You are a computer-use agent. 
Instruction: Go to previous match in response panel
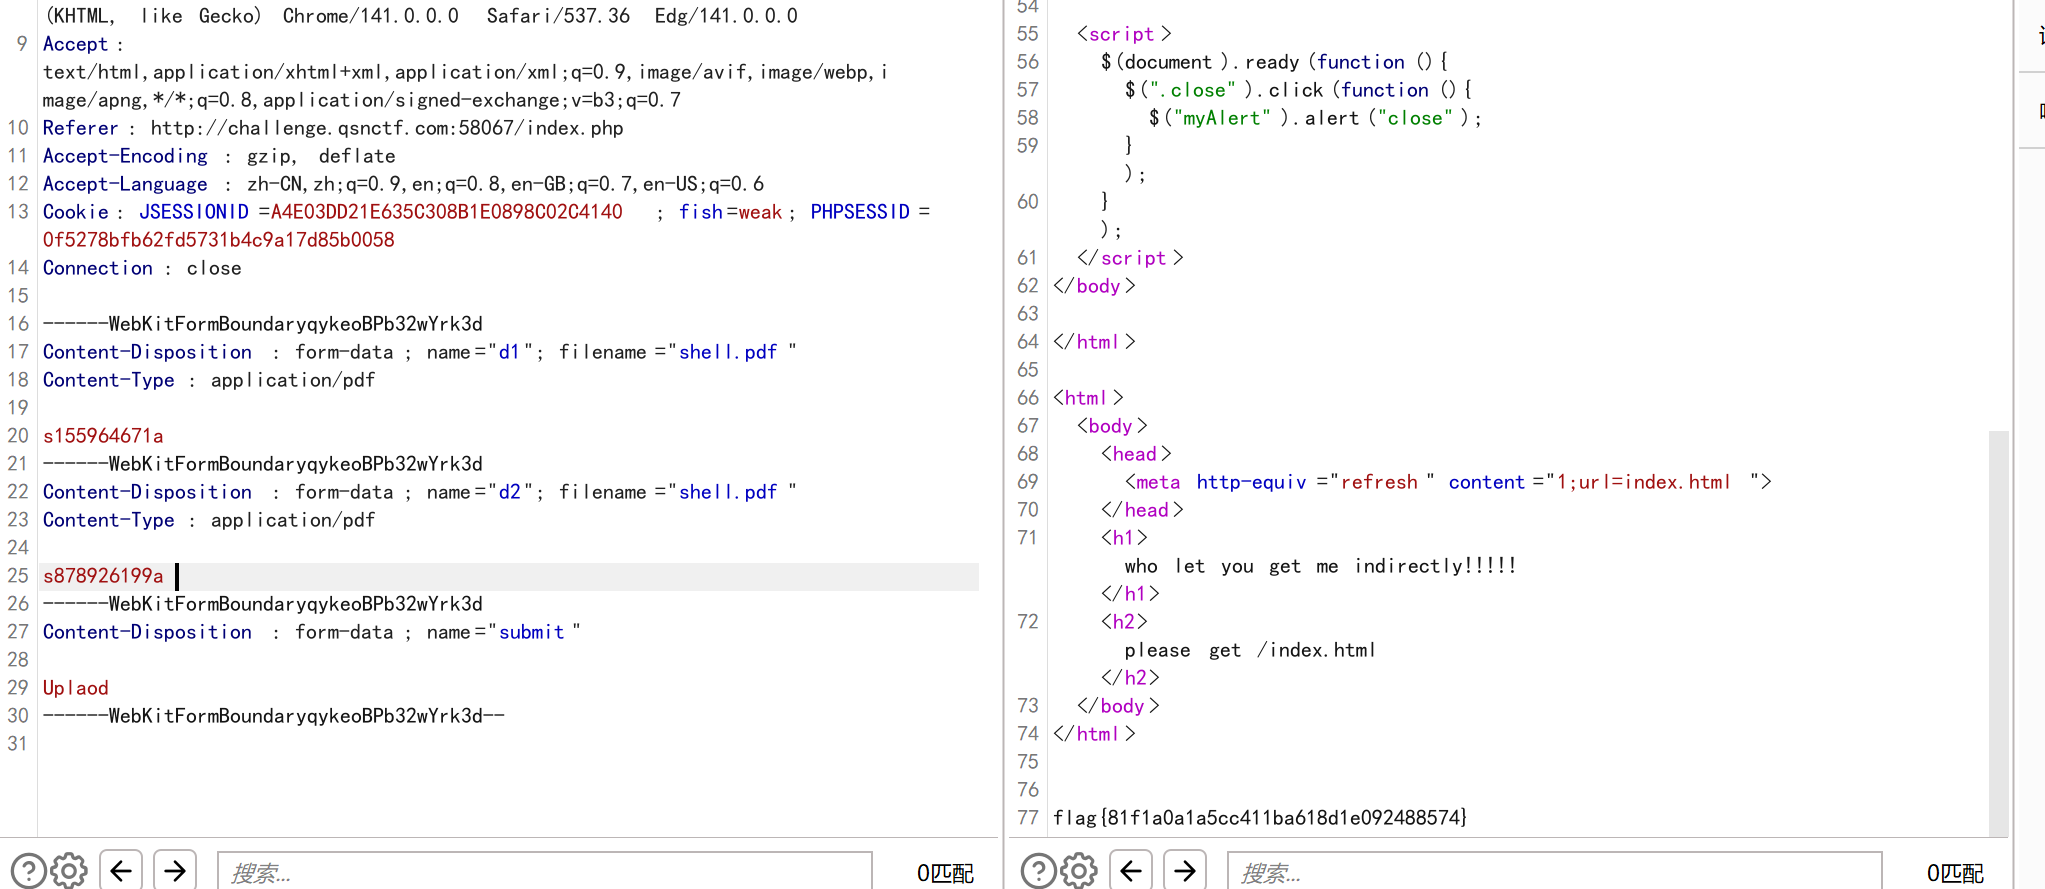click(x=1131, y=871)
